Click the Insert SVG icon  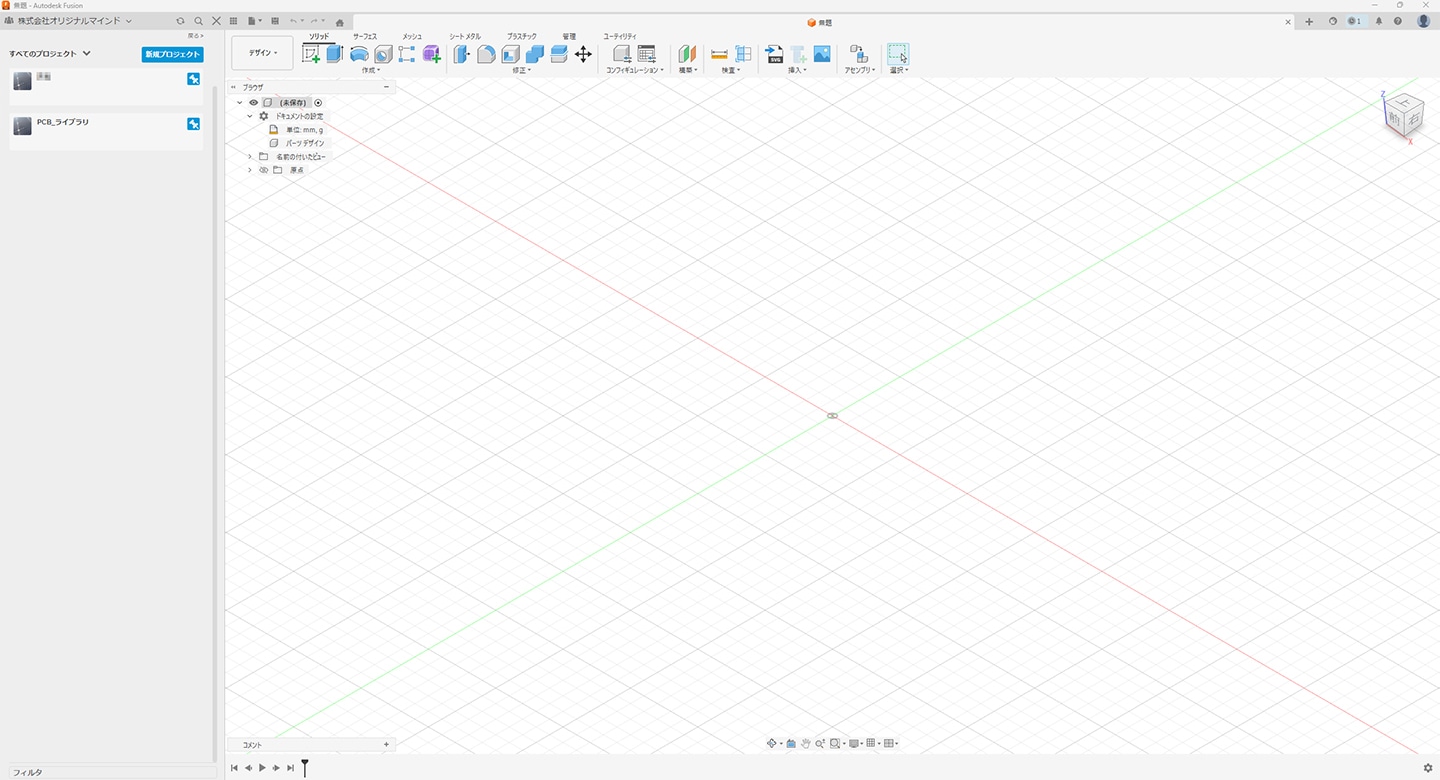point(774,54)
